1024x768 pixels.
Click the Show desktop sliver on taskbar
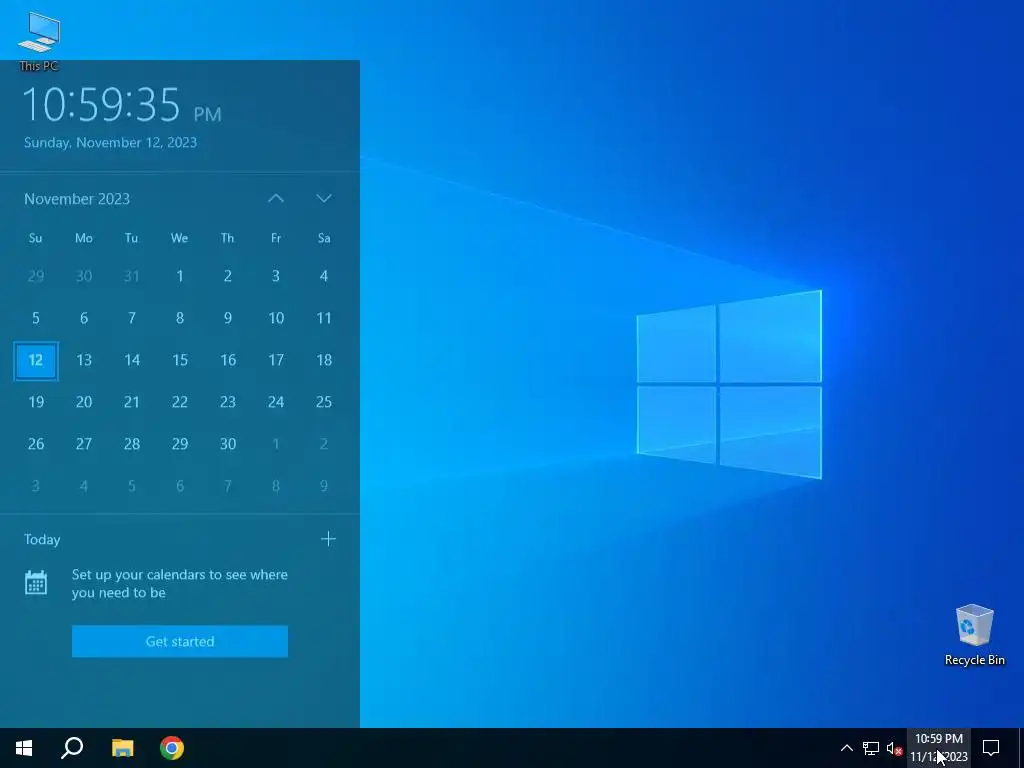(1020, 748)
